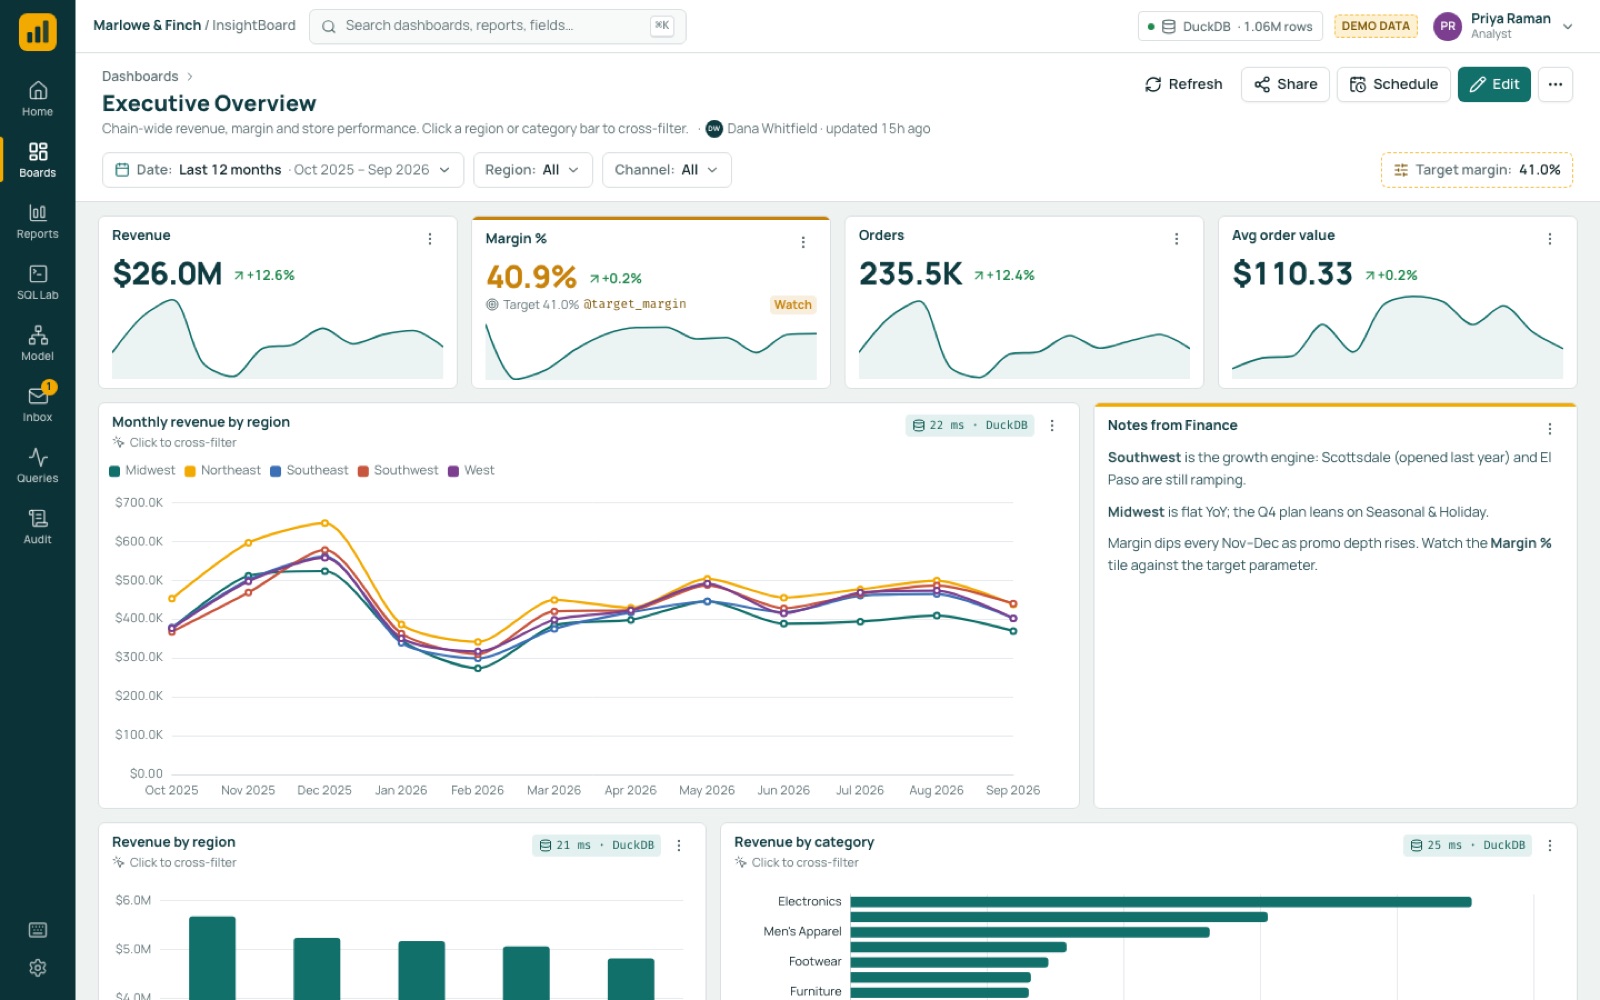Click the search dashboards input field
The image size is (1600, 1000).
(x=498, y=26)
